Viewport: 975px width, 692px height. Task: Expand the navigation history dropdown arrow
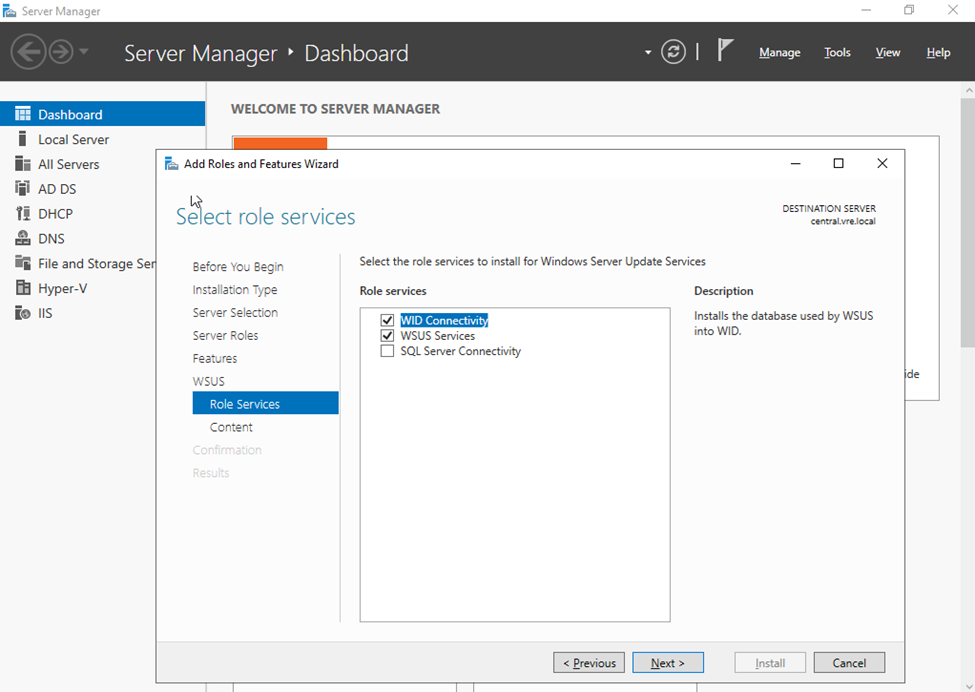[84, 52]
